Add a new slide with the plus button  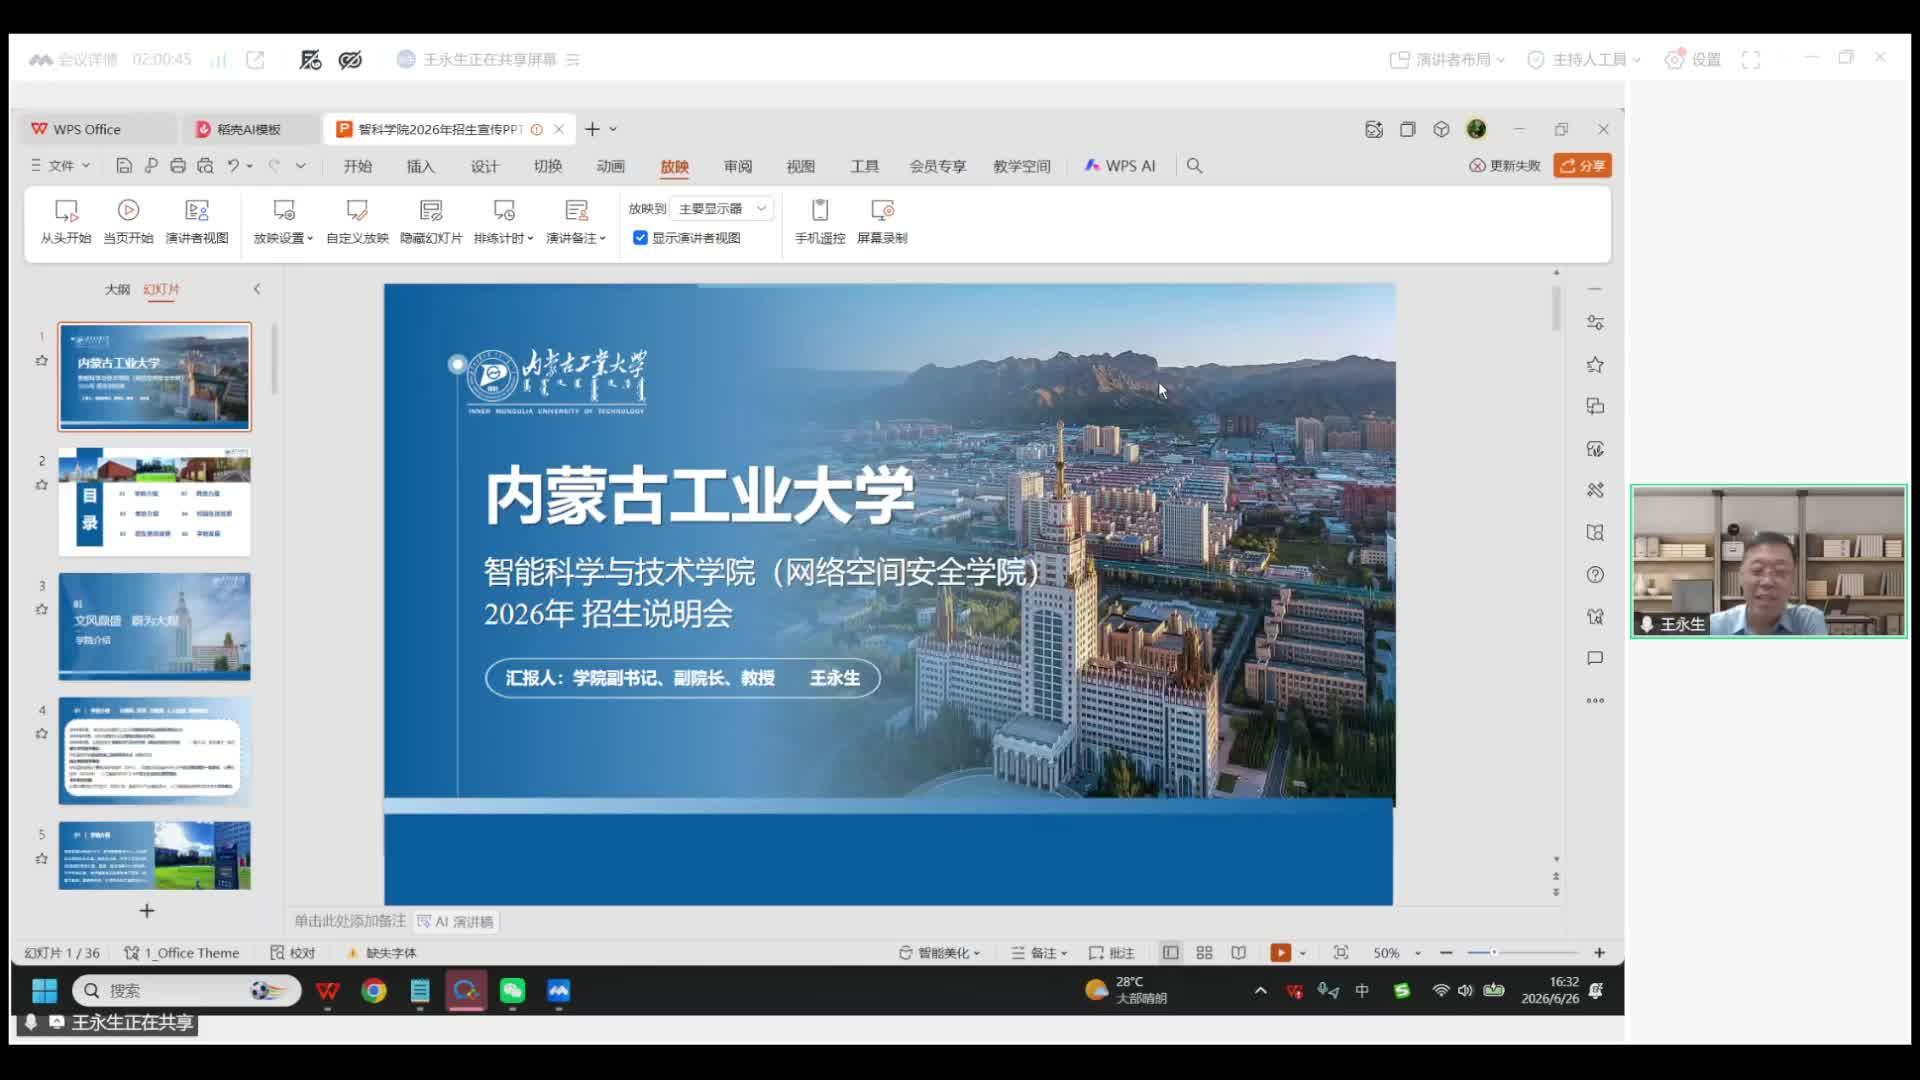click(147, 911)
